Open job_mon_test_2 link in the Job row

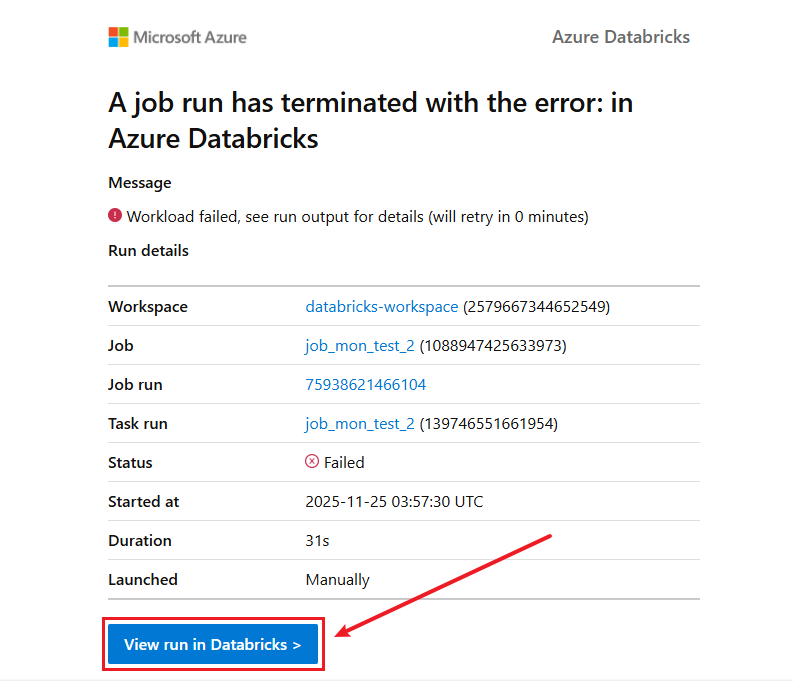pos(359,346)
